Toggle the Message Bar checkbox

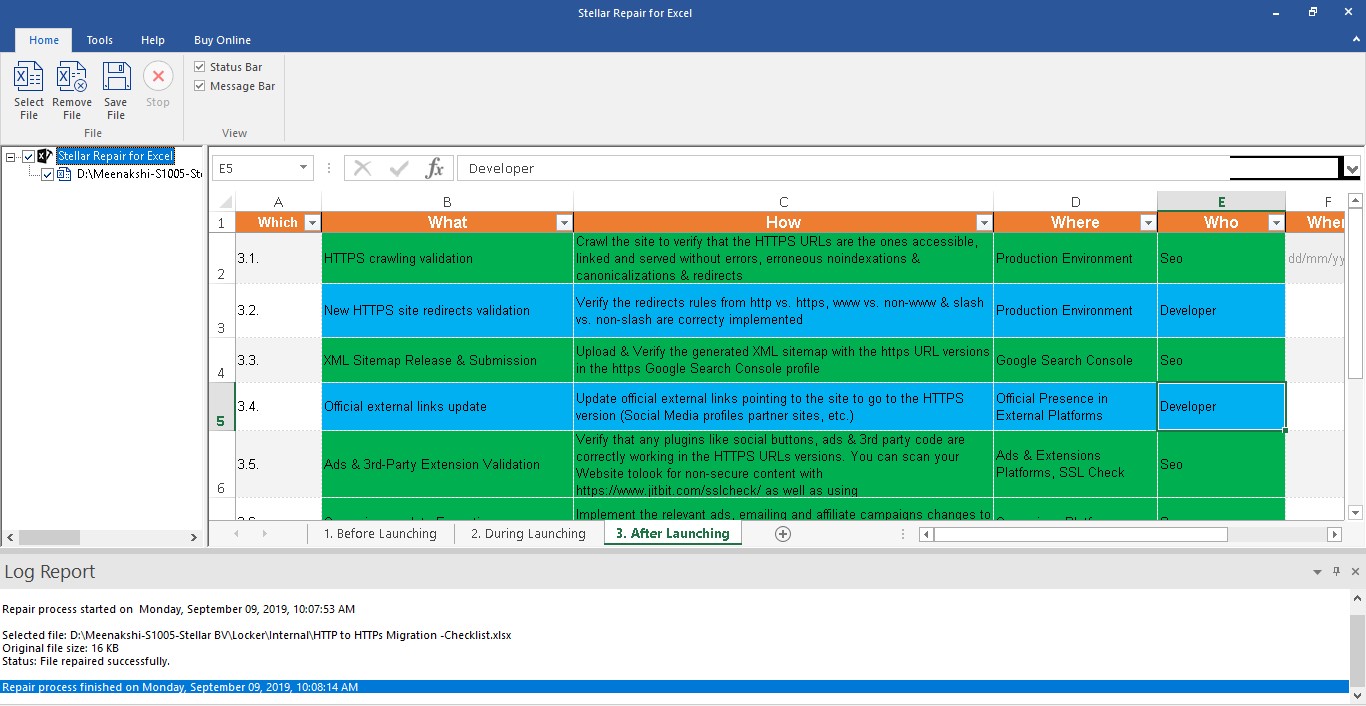pyautogui.click(x=200, y=86)
